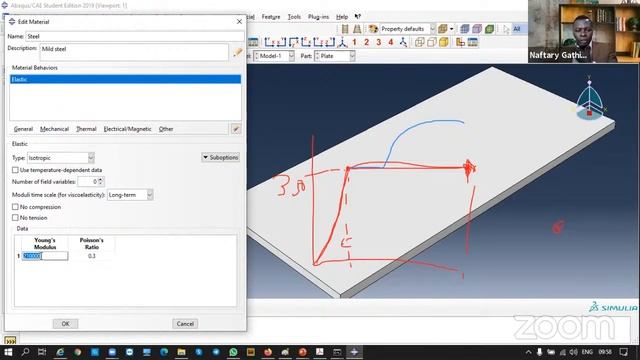Screen dimensions: 640x360
Task: Click the blue display group cube icon
Action: click(x=464, y=29)
